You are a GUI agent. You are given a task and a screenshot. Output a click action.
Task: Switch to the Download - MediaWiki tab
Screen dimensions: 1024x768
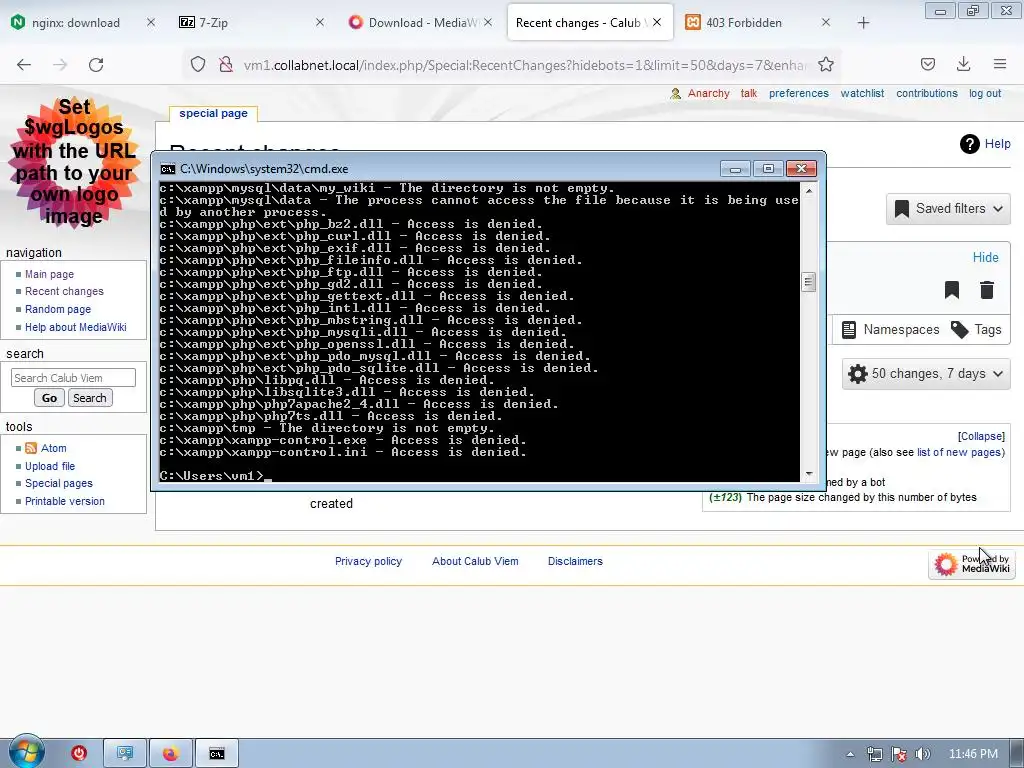tap(421, 23)
